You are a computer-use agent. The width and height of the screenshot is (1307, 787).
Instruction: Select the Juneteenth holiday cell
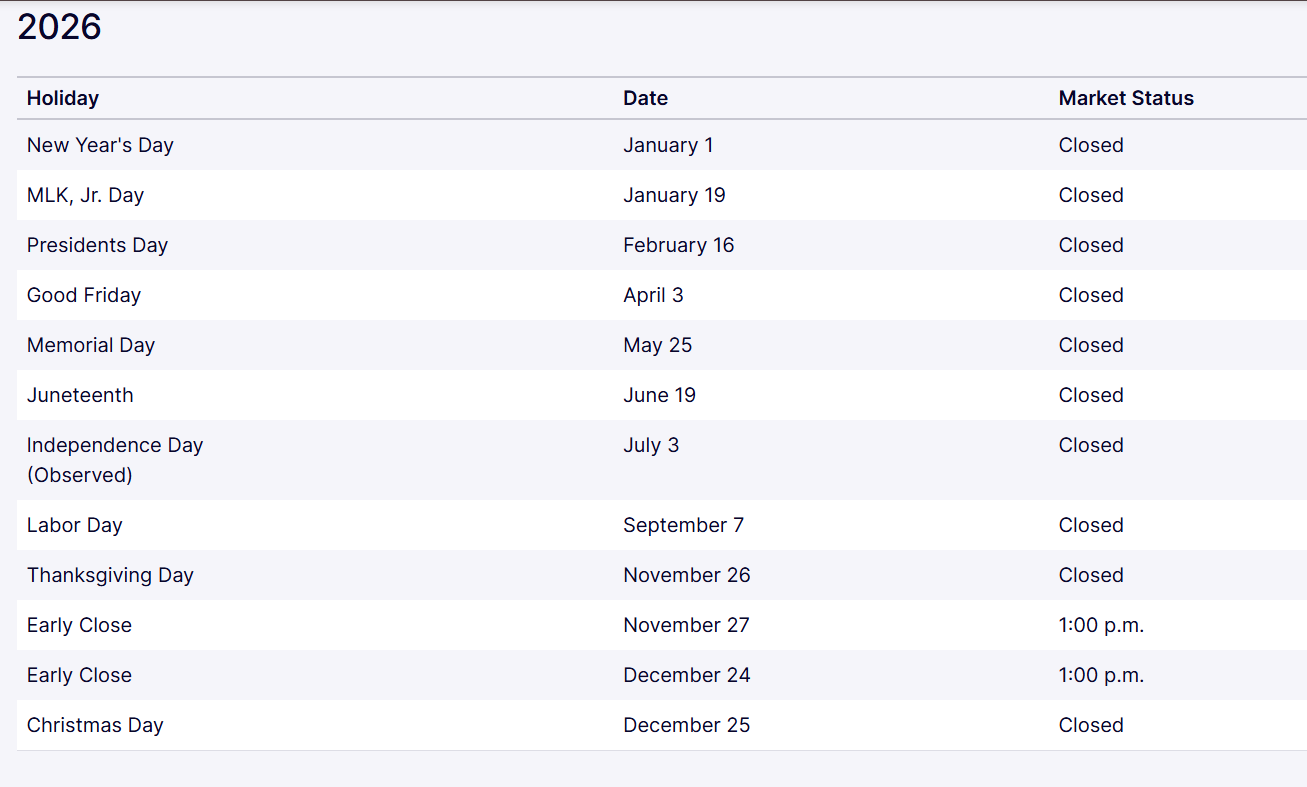80,395
